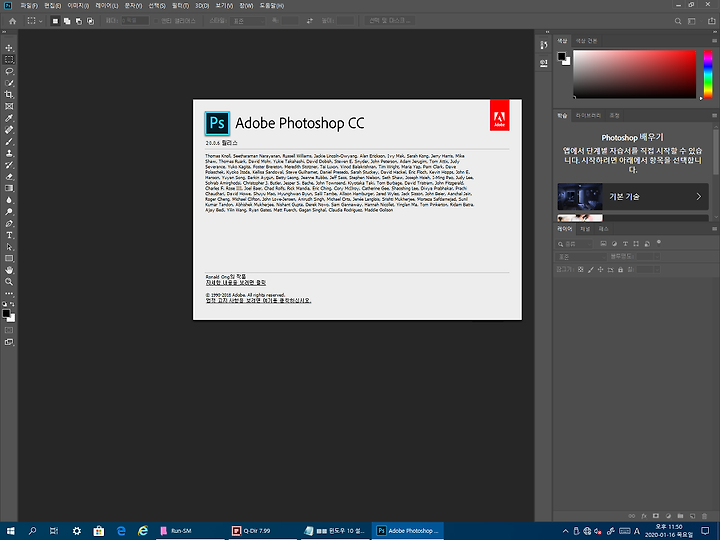
Task: Open the 필터(T) menu
Action: [x=180, y=6]
